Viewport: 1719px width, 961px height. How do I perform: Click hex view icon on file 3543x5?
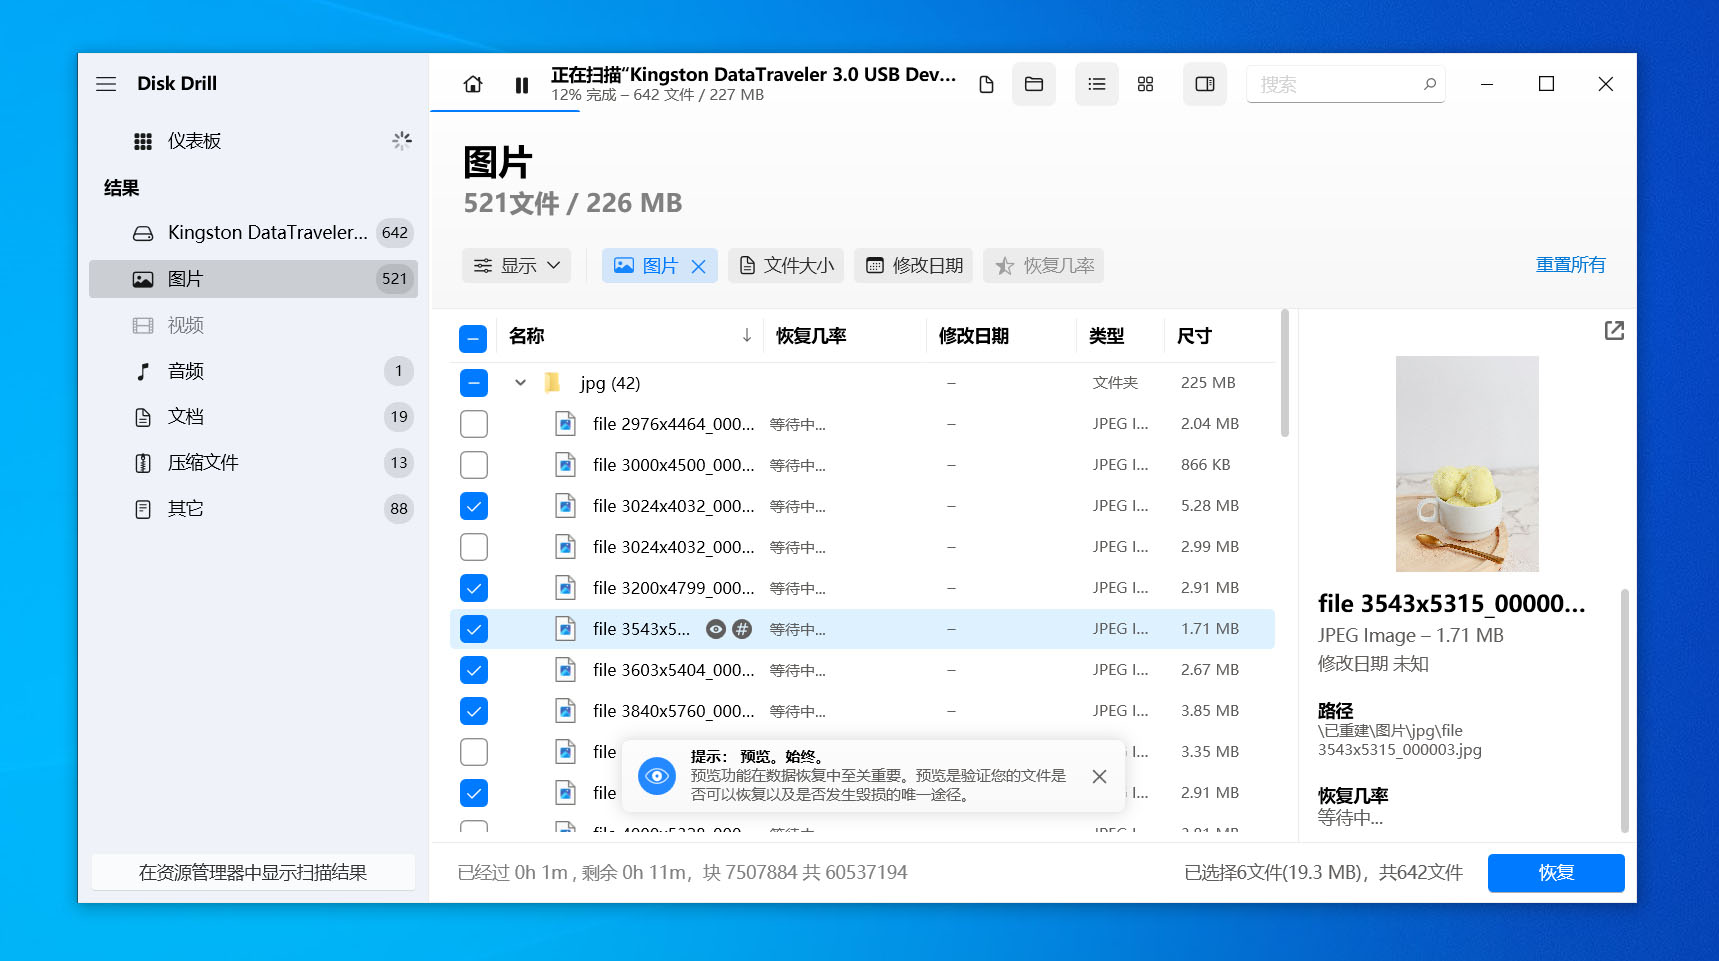pyautogui.click(x=742, y=629)
